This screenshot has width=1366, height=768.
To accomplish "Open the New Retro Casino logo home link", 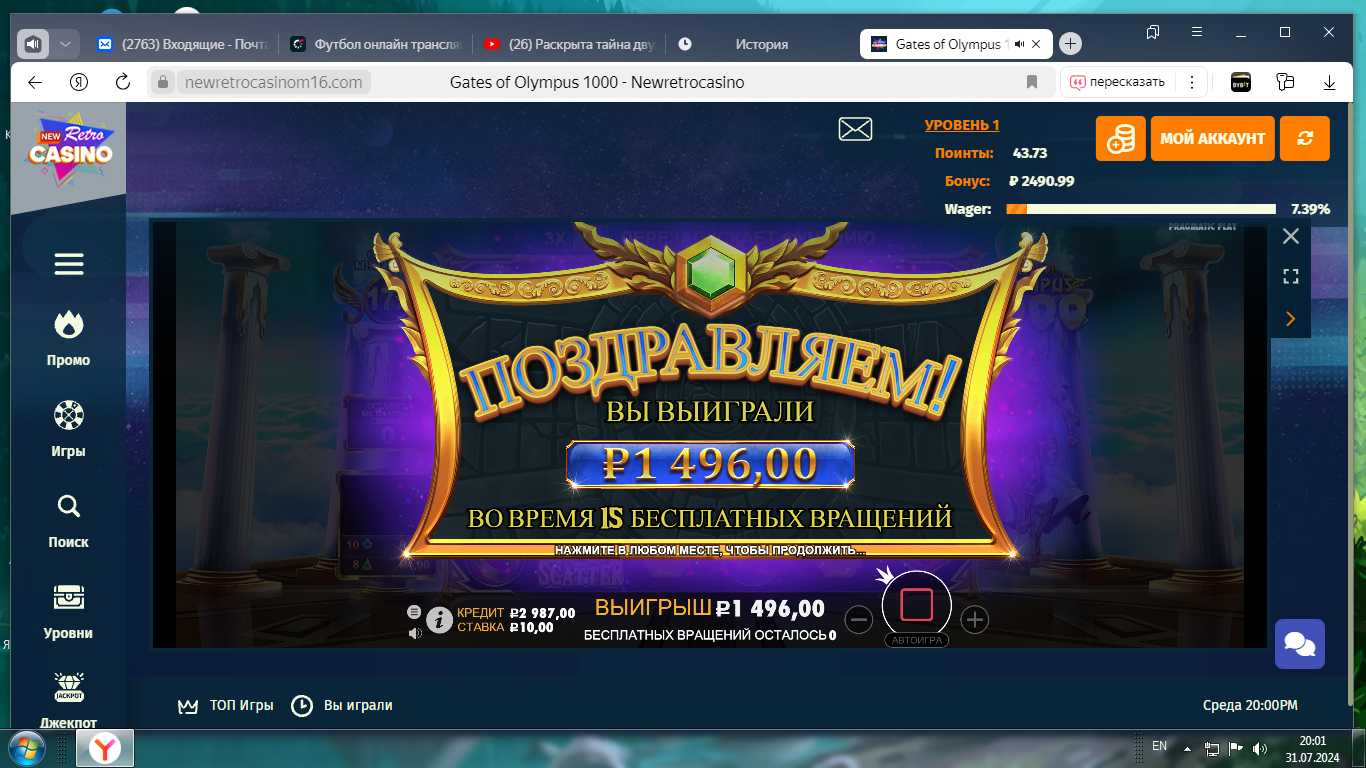I will coord(70,149).
